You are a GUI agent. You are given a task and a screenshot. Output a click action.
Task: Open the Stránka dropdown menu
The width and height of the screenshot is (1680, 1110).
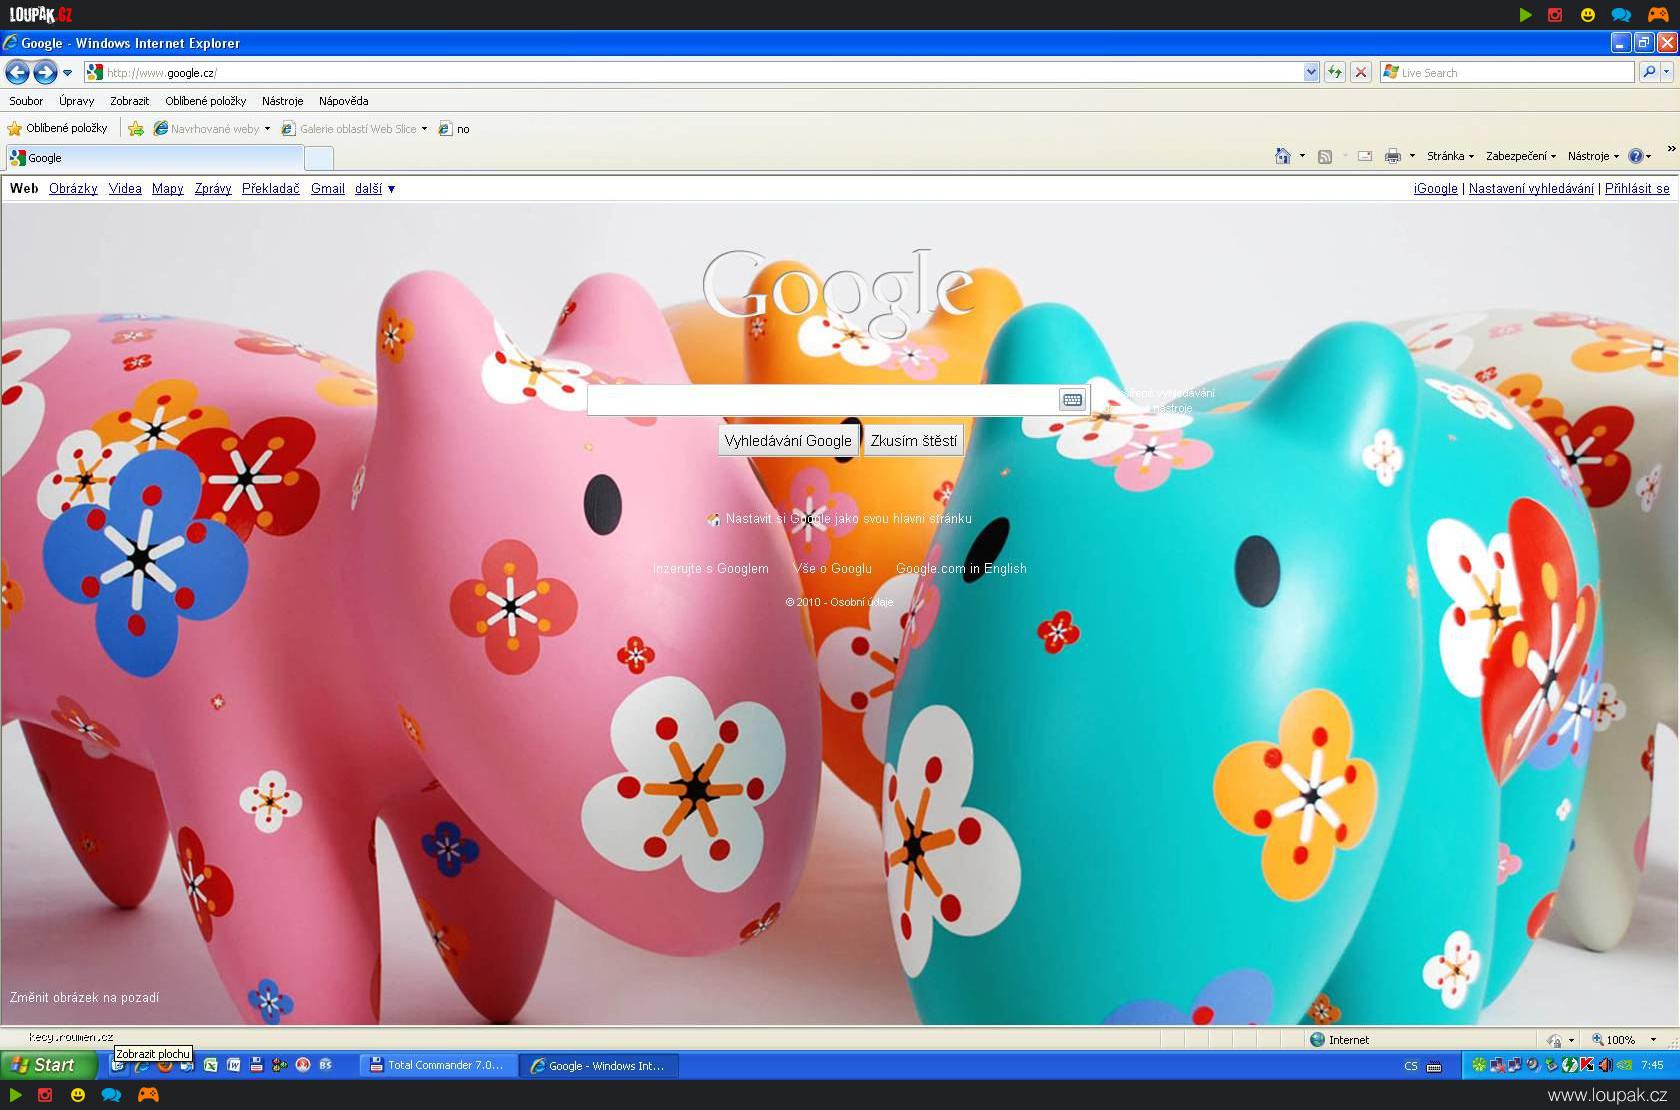(x=1450, y=156)
